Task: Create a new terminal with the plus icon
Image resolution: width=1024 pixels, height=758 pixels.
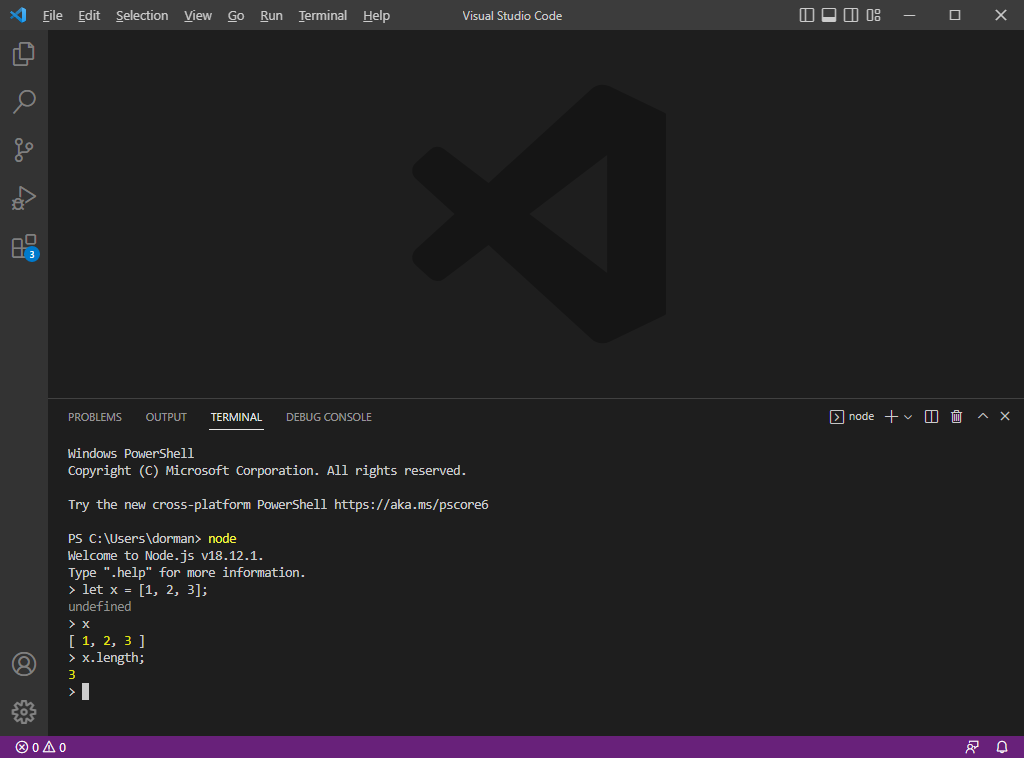Action: point(890,416)
